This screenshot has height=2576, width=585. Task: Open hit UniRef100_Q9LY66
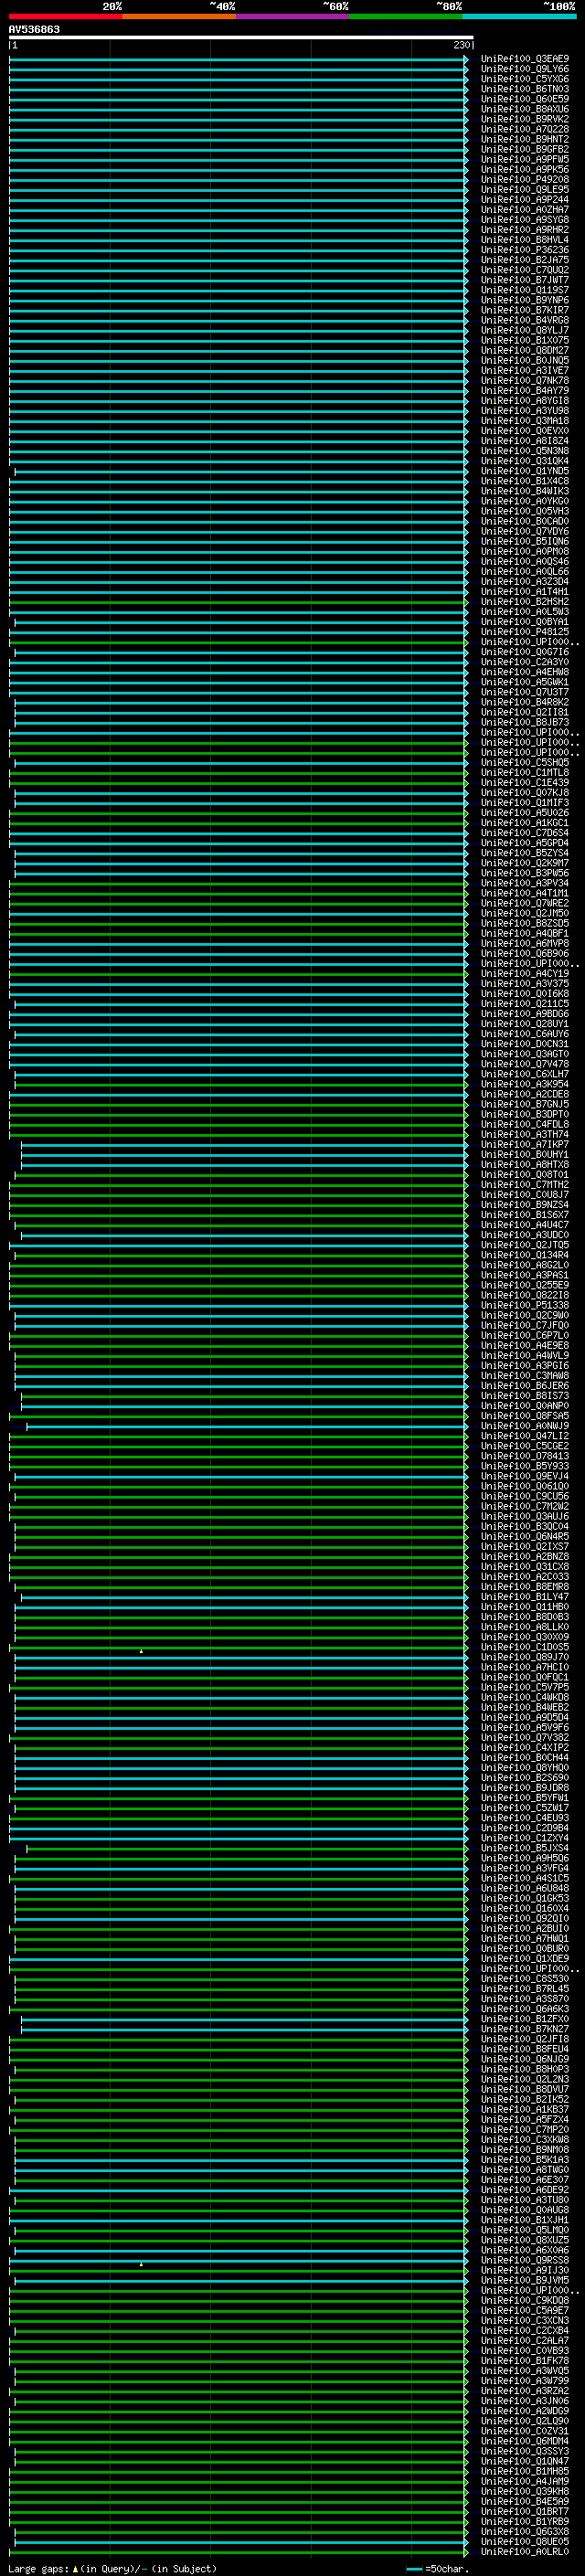click(524, 69)
